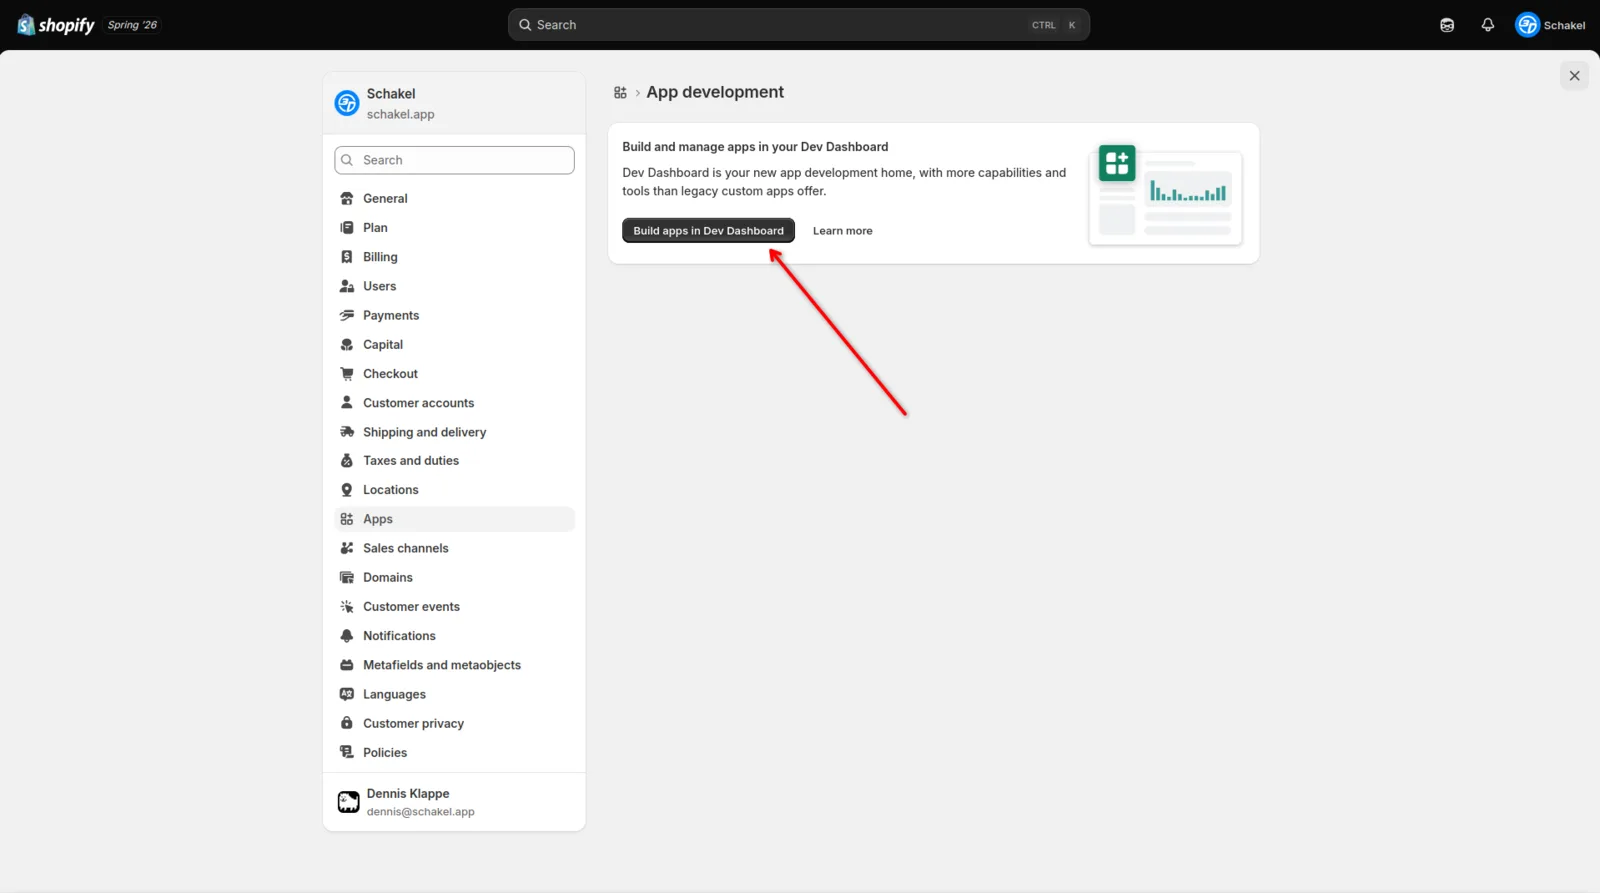
Task: Open Checkout settings
Action: pyautogui.click(x=454, y=374)
